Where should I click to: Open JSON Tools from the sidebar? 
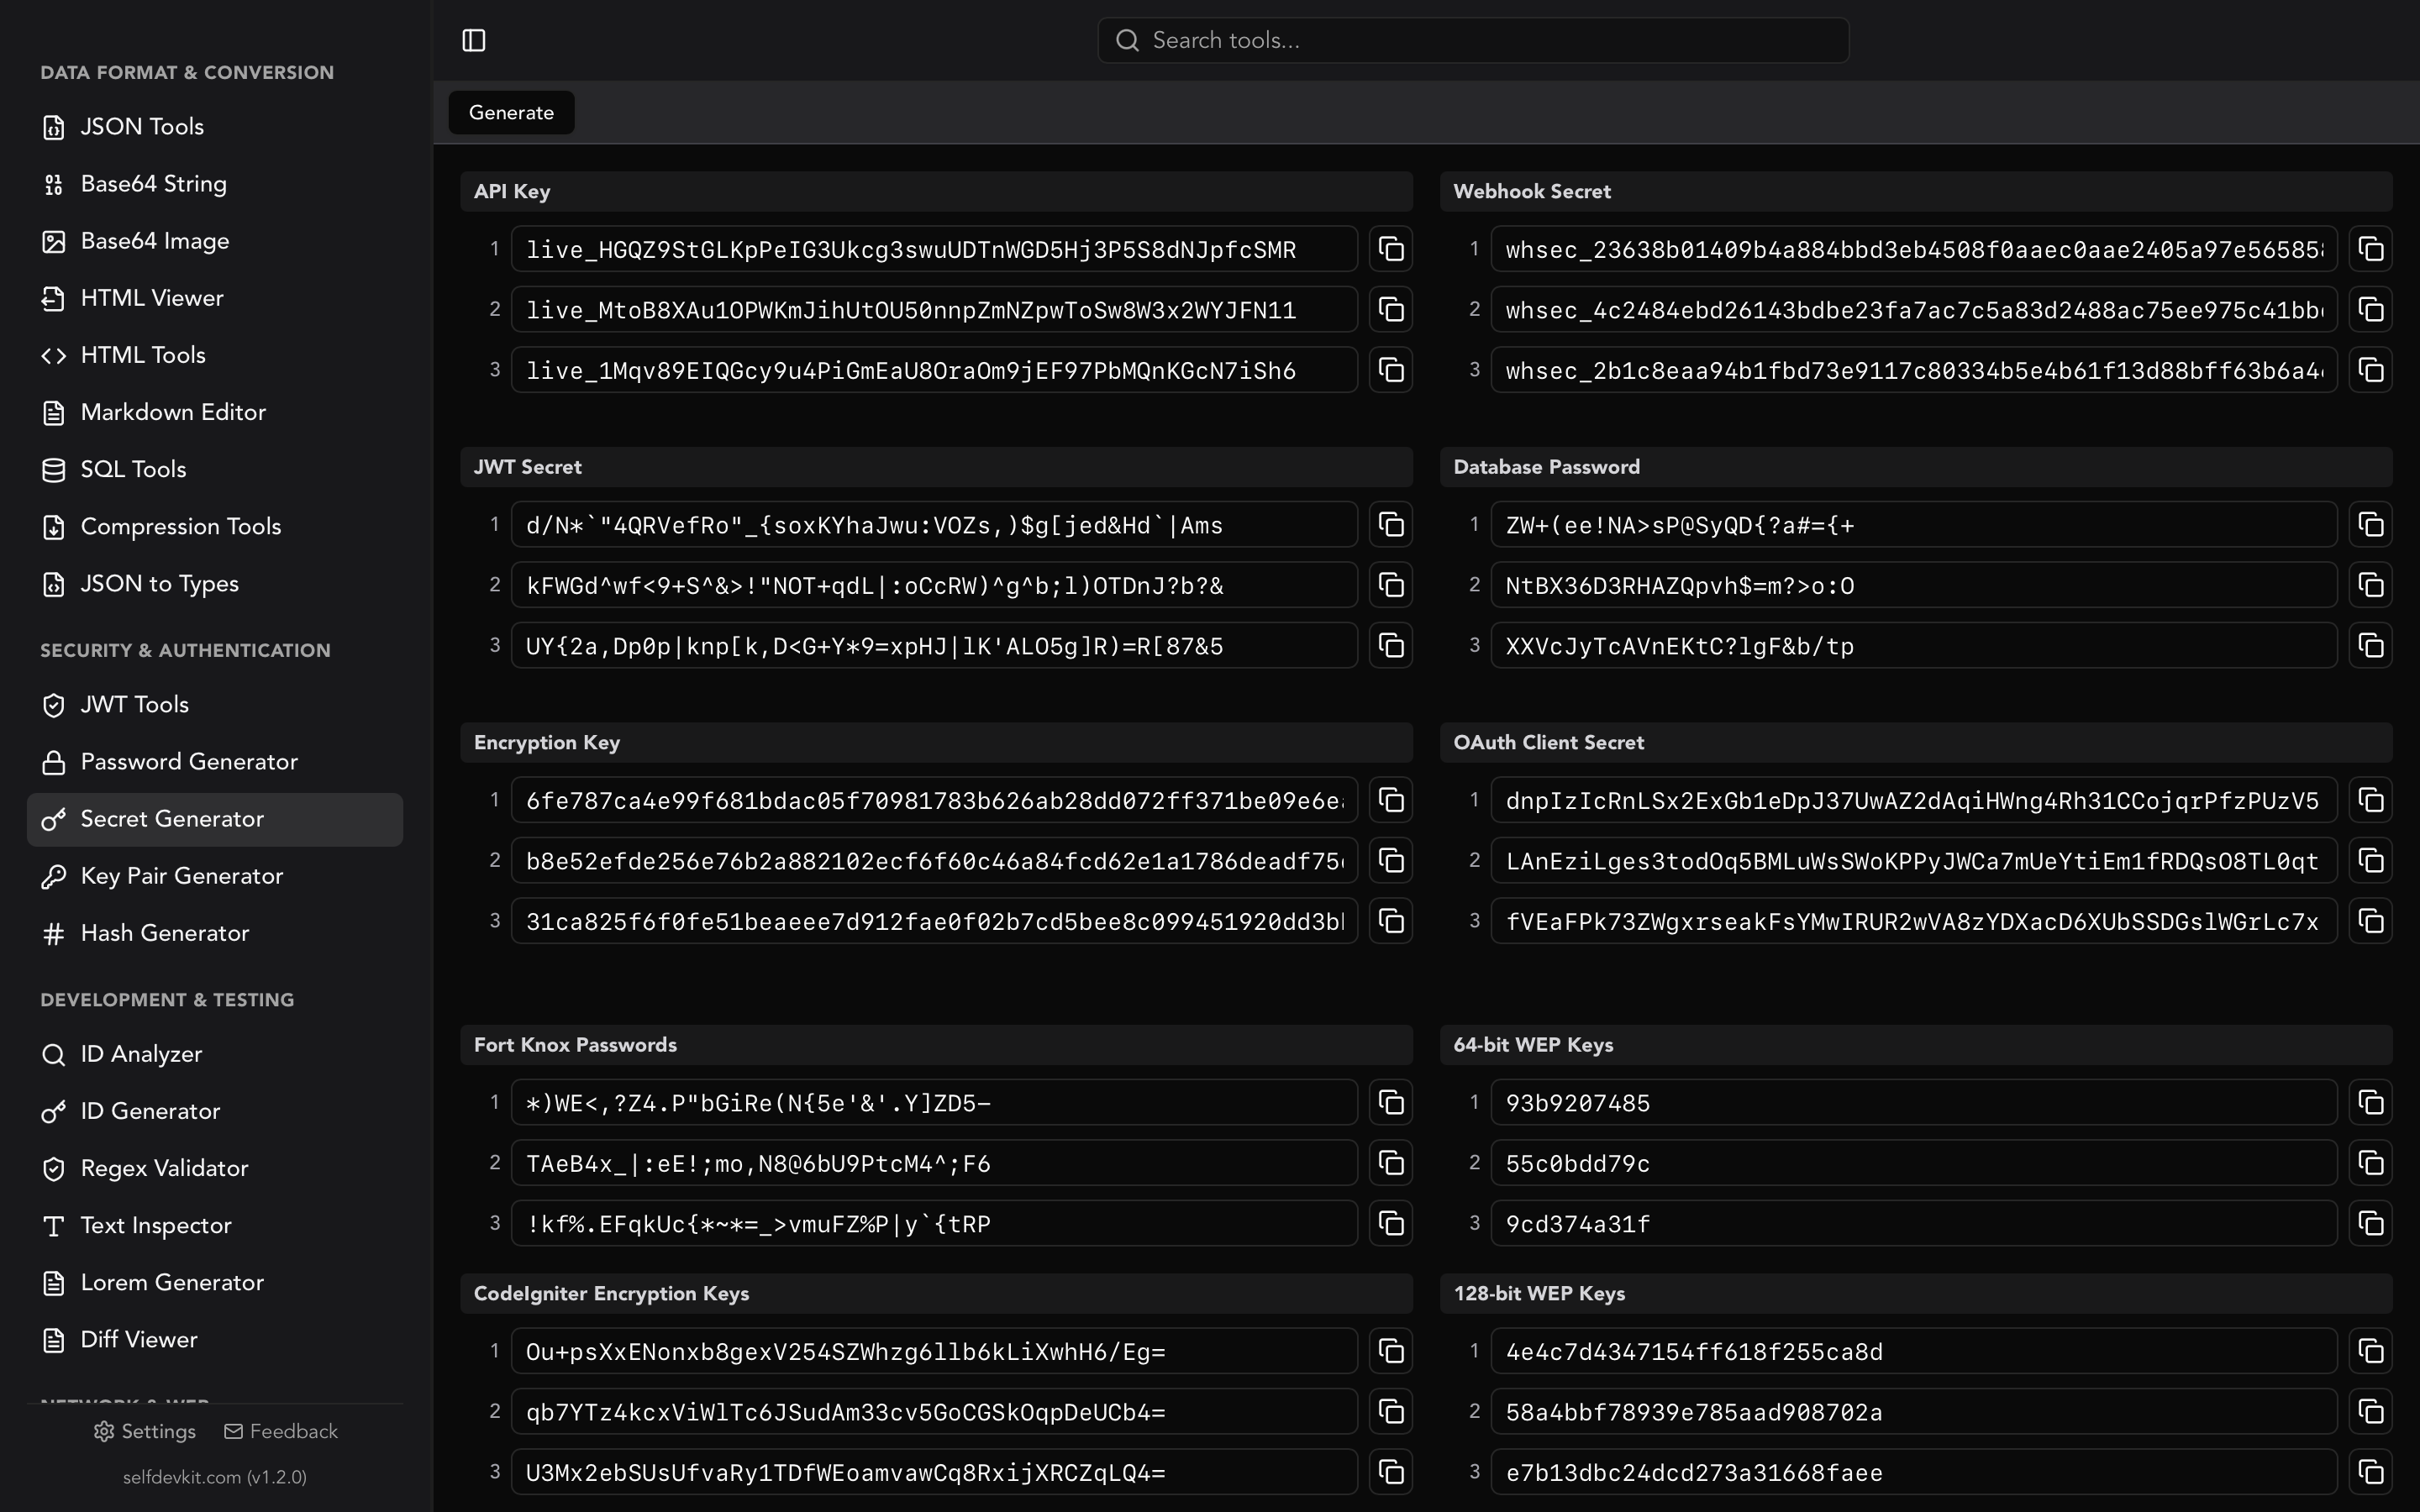[141, 126]
